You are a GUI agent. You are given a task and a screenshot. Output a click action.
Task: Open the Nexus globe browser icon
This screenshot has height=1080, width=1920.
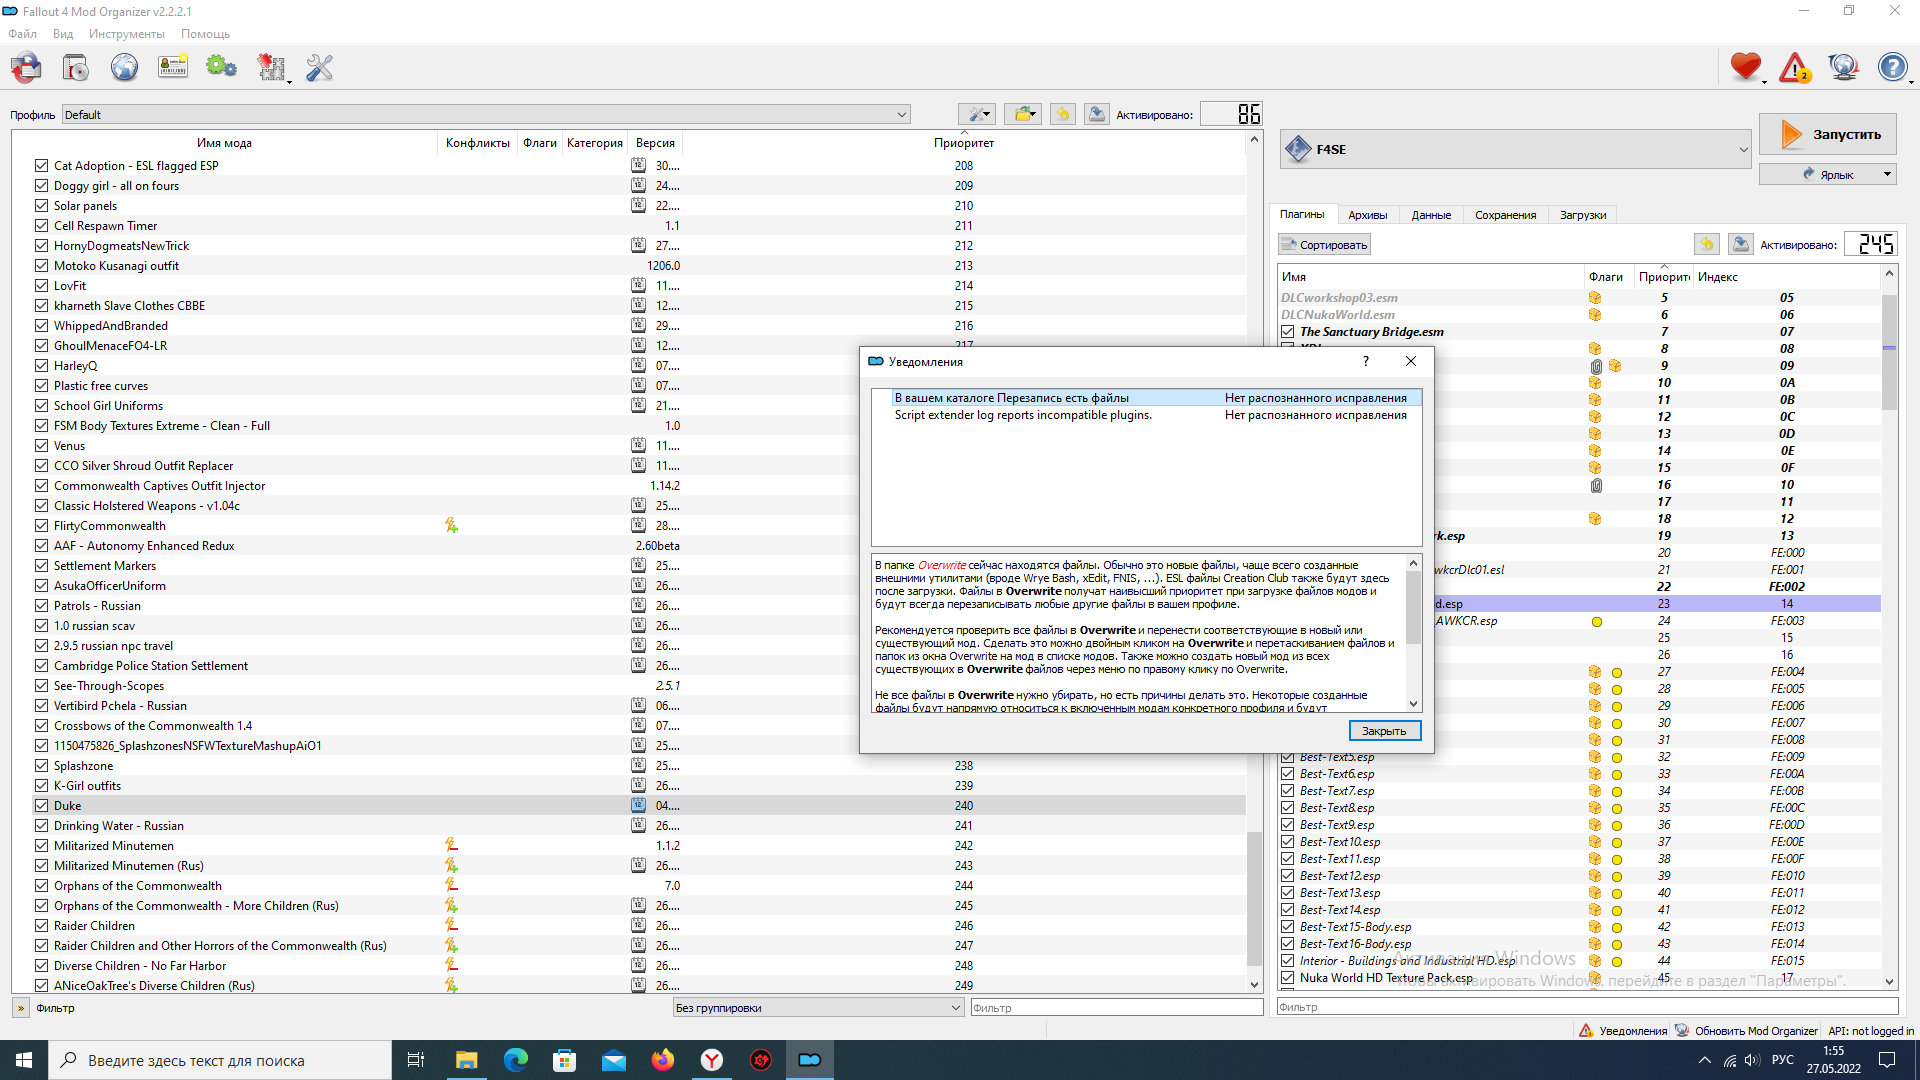click(124, 68)
